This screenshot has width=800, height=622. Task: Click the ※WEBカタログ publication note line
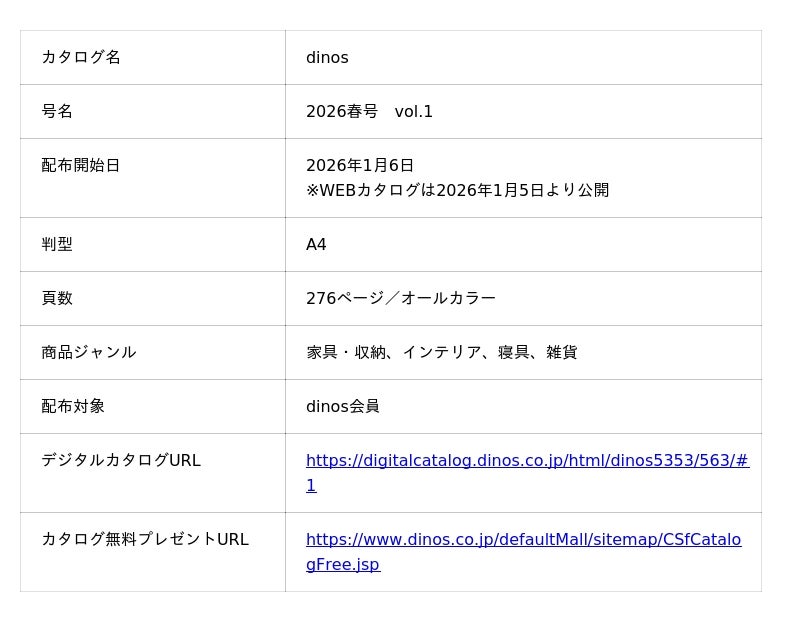pyautogui.click(x=457, y=190)
